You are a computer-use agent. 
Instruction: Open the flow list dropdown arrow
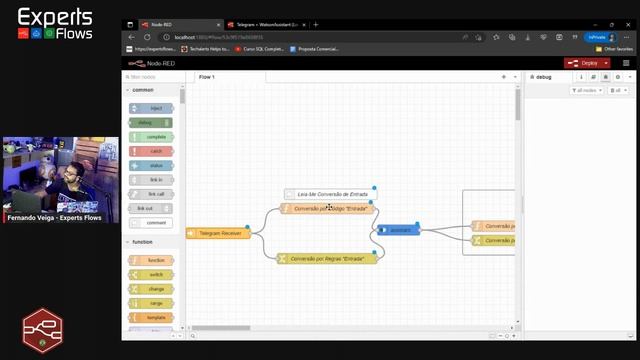[x=515, y=77]
